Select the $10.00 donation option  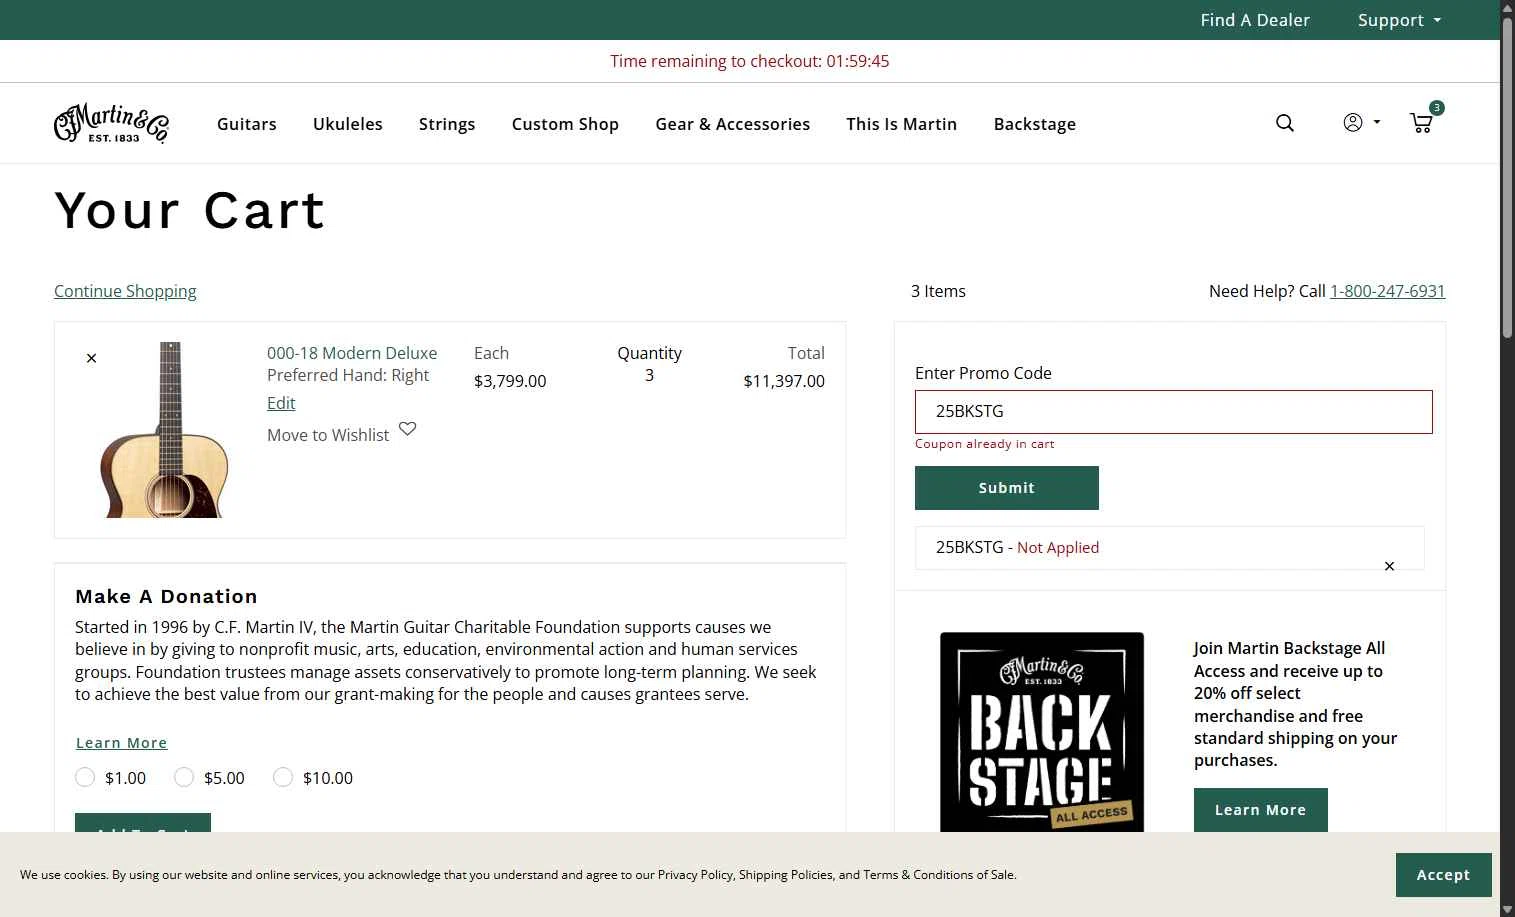pos(283,777)
